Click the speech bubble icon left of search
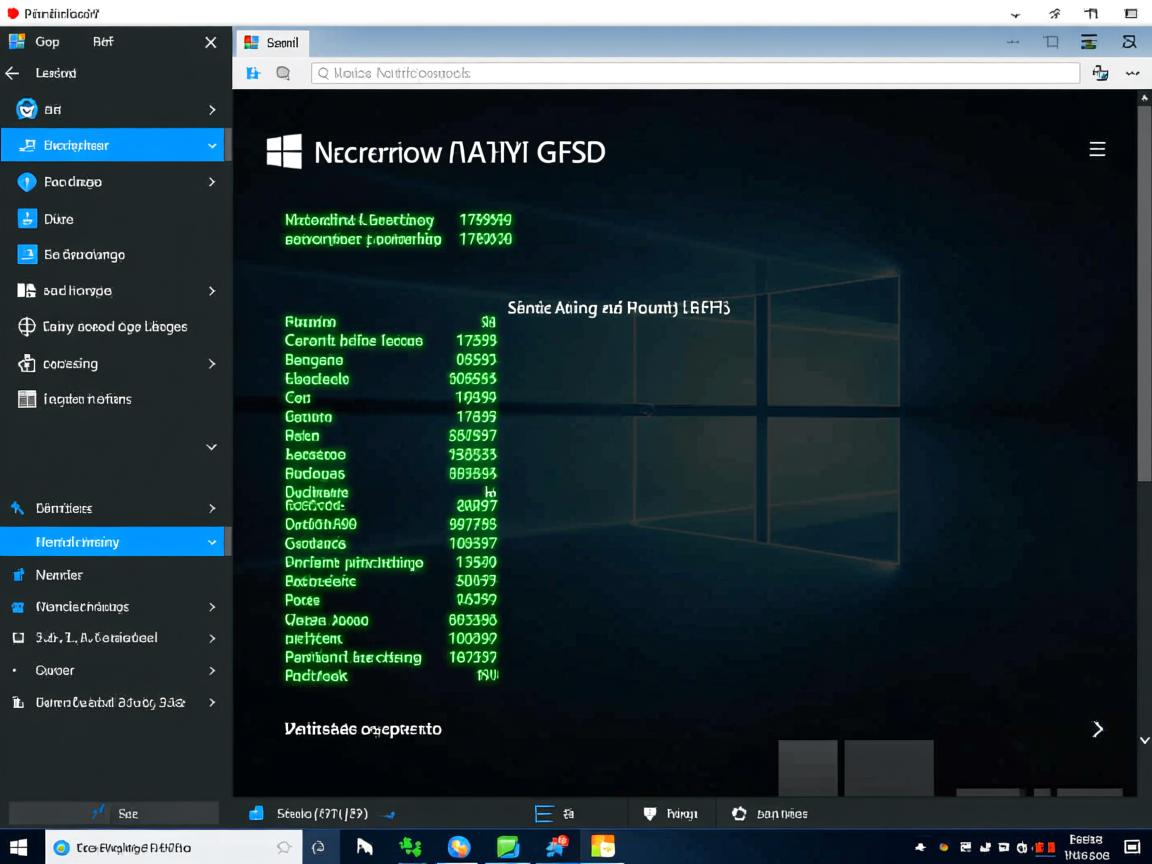 [x=283, y=73]
